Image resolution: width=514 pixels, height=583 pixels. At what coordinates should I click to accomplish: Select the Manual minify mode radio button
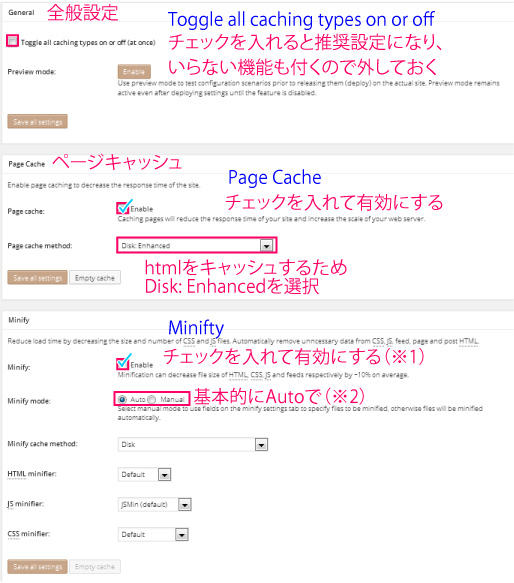coord(152,399)
